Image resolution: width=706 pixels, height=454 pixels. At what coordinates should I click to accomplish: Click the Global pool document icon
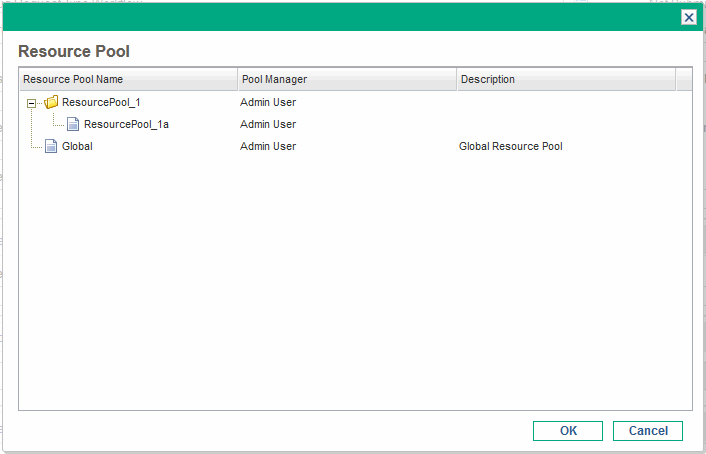point(51,147)
